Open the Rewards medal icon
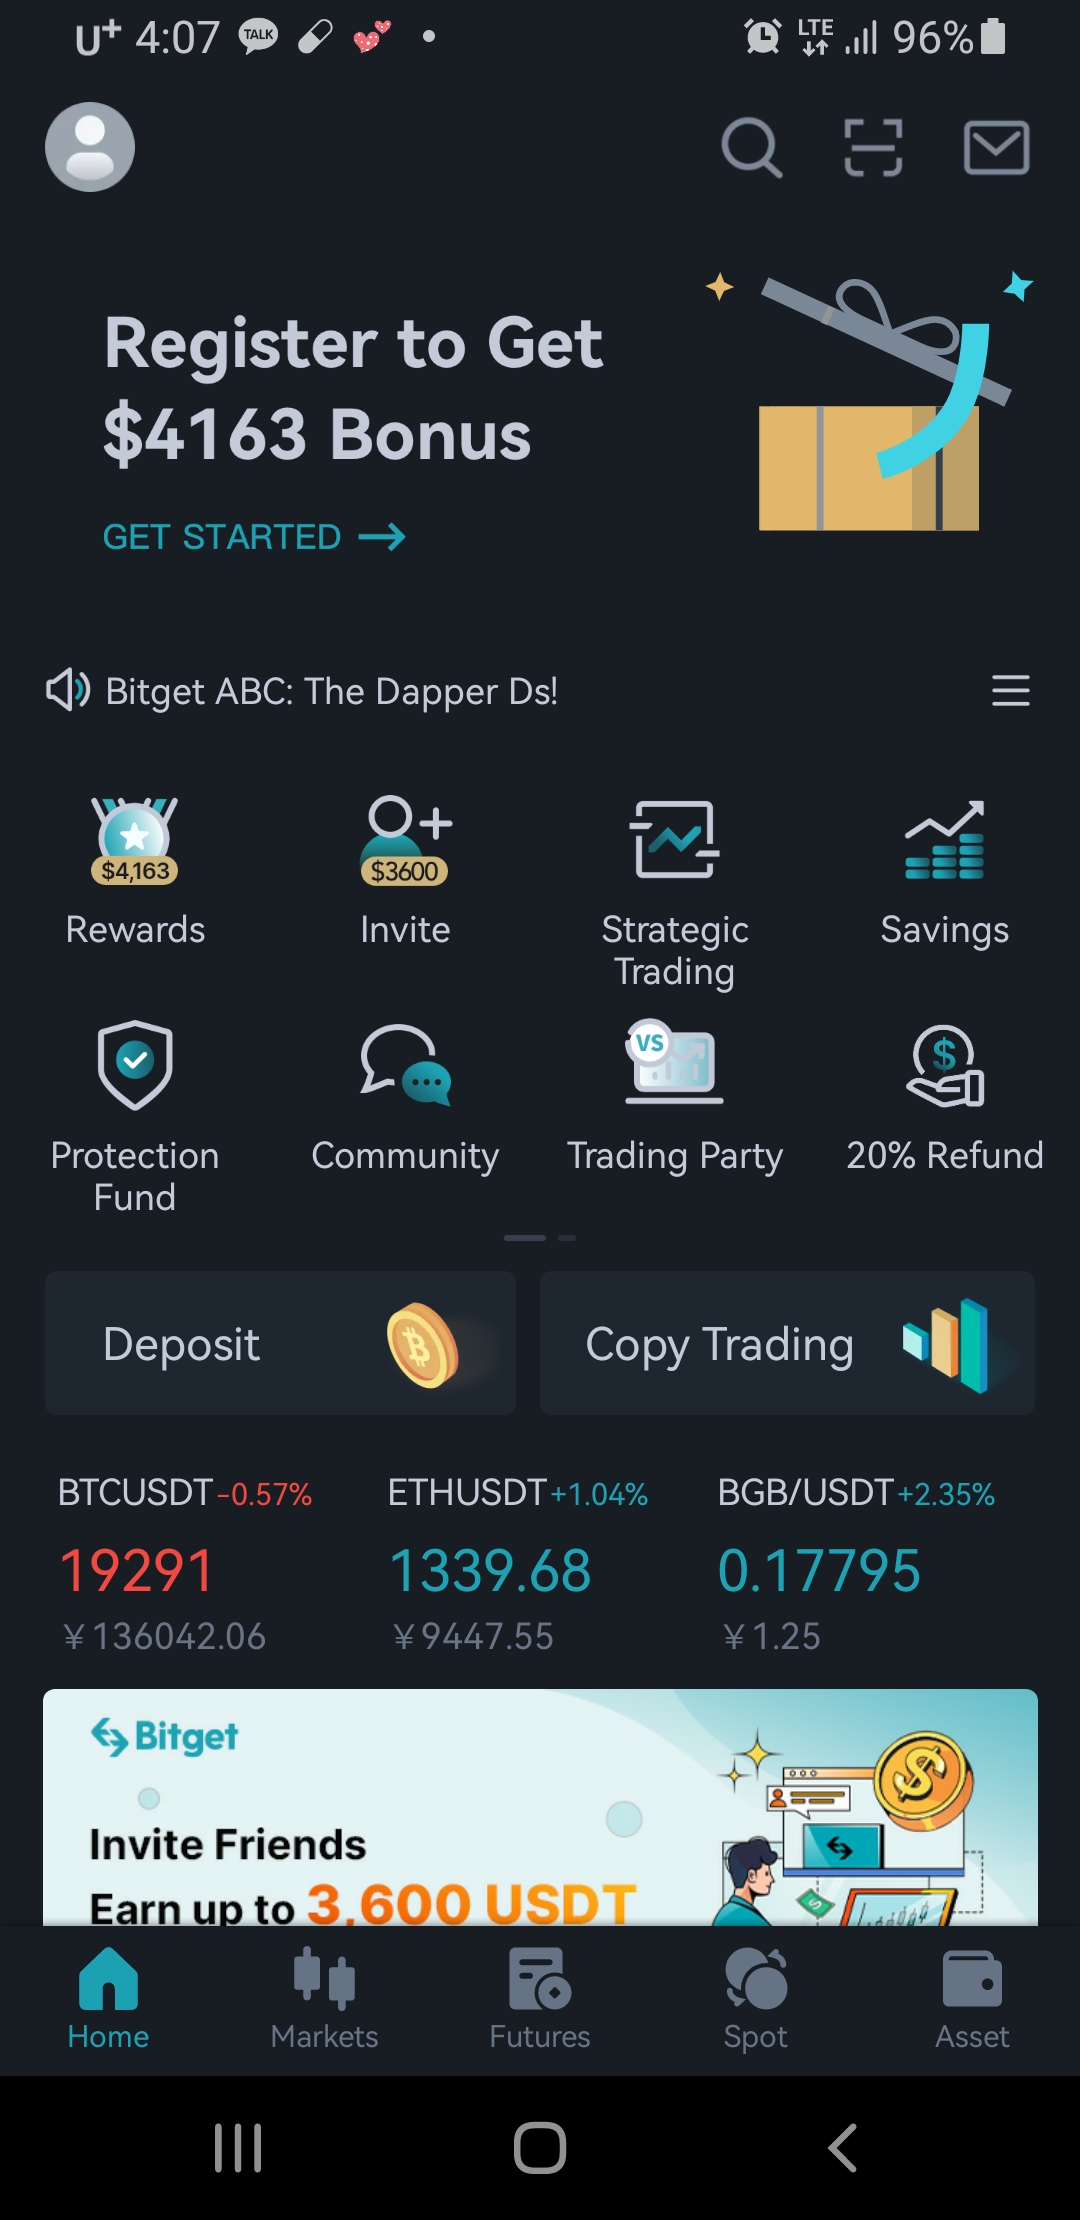1080x2220 pixels. click(x=135, y=841)
